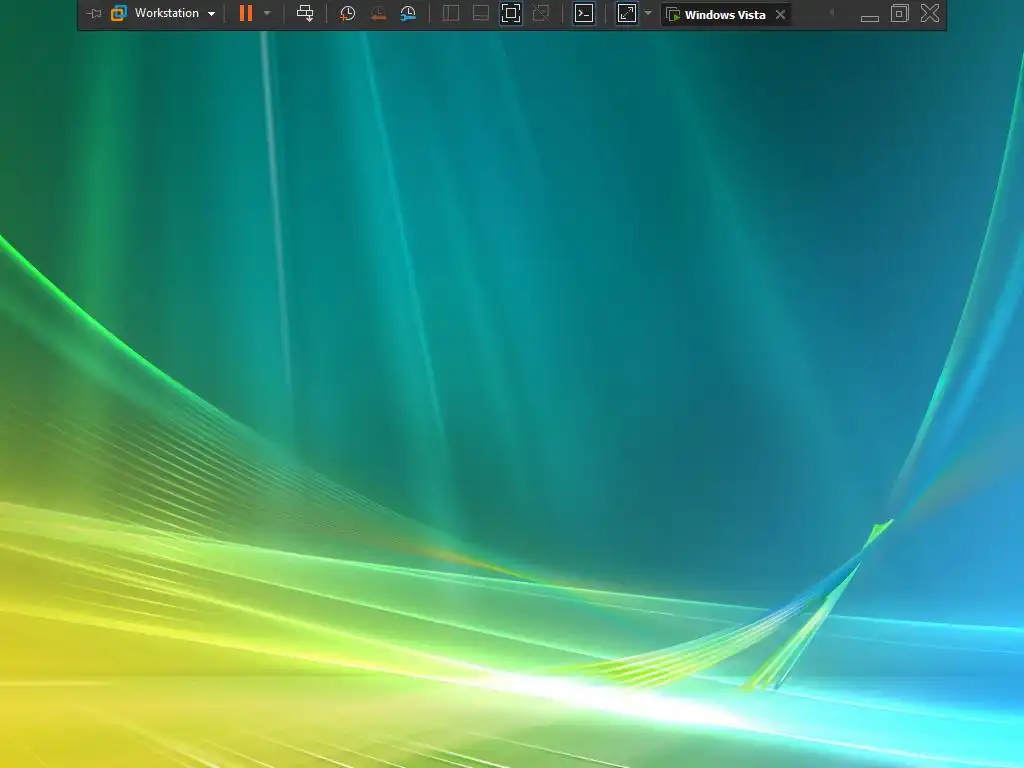
Task: Open the Workstation menu
Action: click(166, 13)
